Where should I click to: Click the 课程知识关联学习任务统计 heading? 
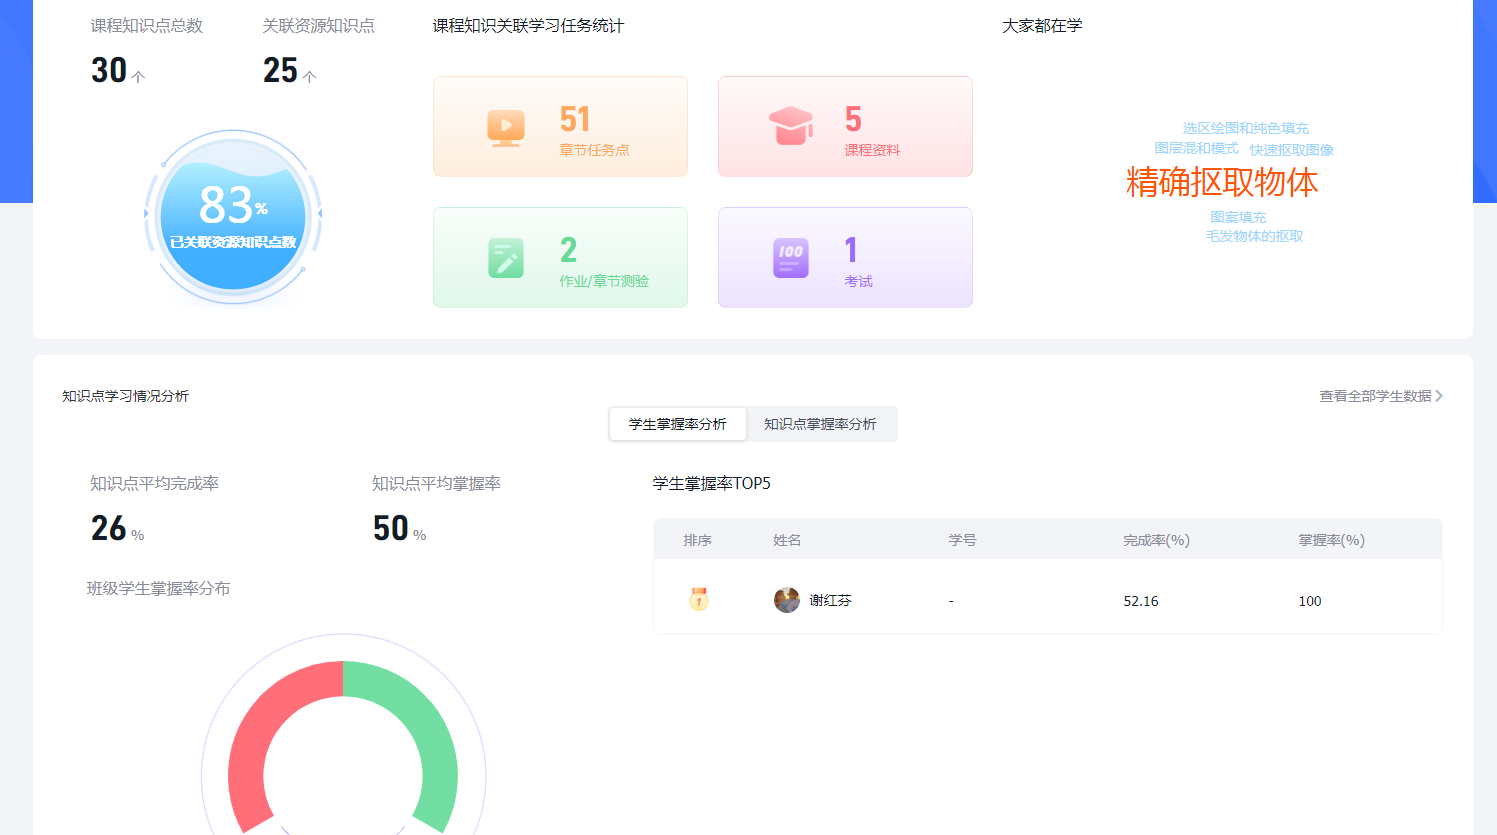pos(528,25)
